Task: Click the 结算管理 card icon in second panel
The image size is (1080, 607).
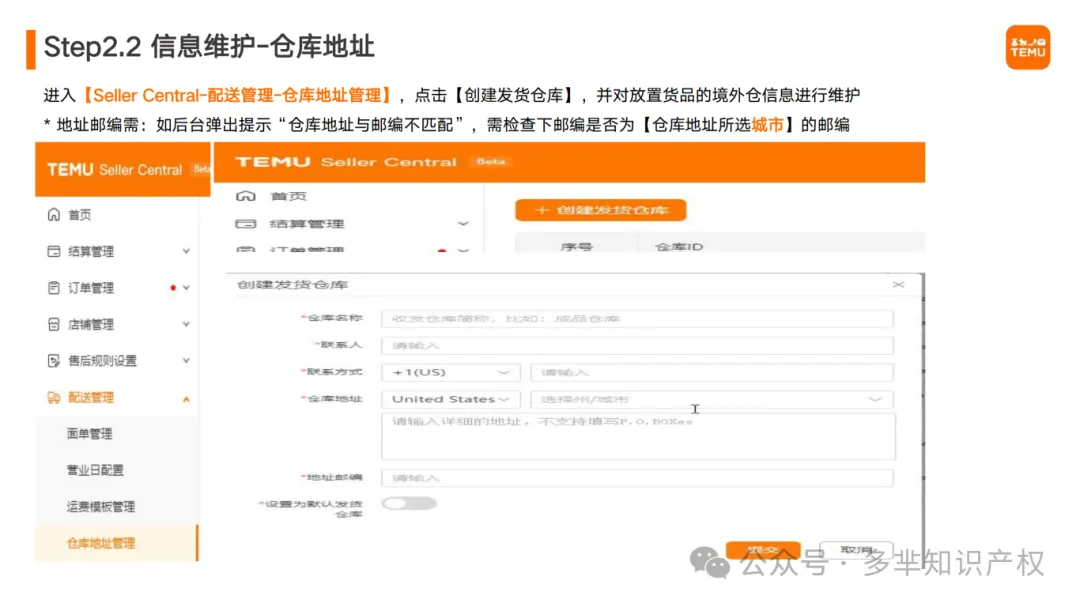Action: coord(246,224)
